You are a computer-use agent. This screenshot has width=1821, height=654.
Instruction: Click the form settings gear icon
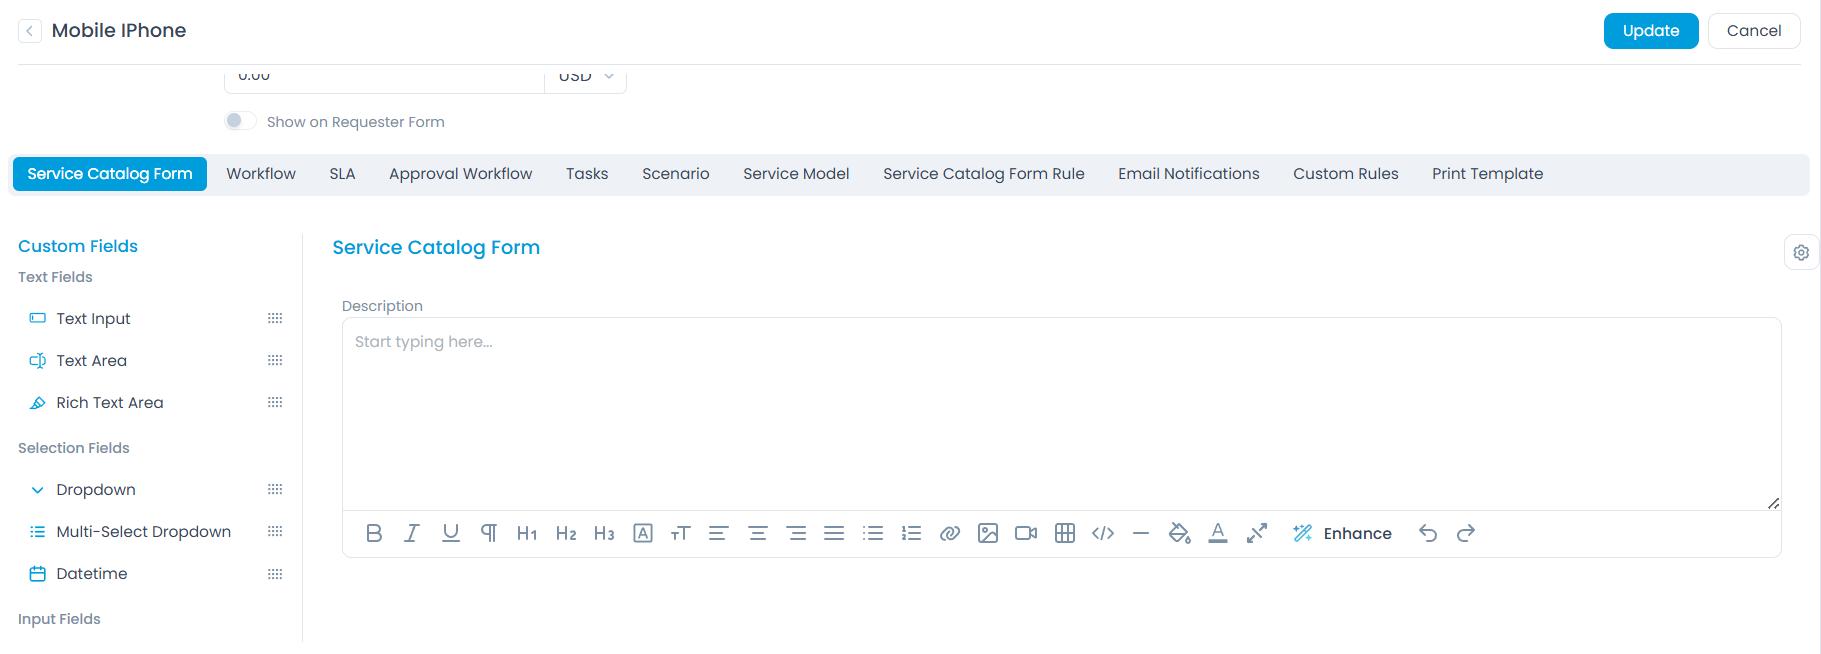point(1801,253)
